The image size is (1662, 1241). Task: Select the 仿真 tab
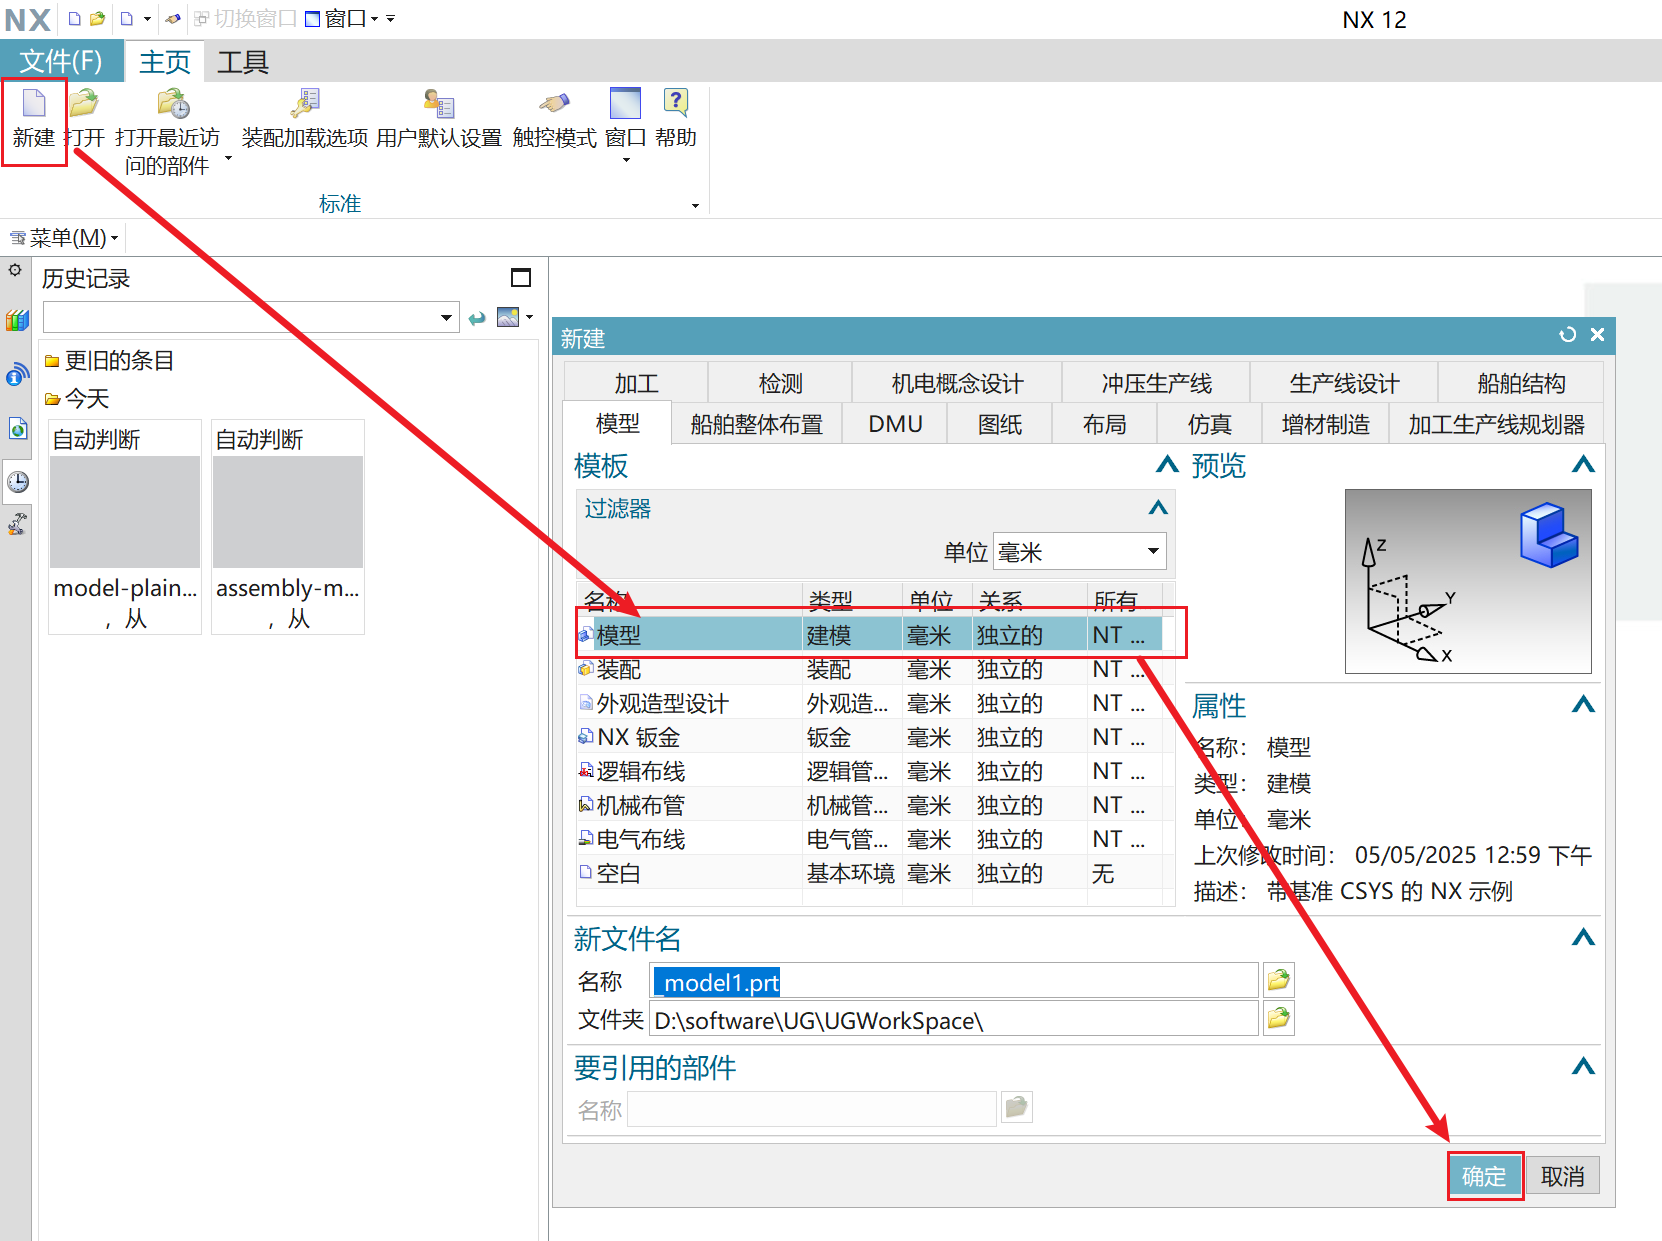pyautogui.click(x=1209, y=424)
